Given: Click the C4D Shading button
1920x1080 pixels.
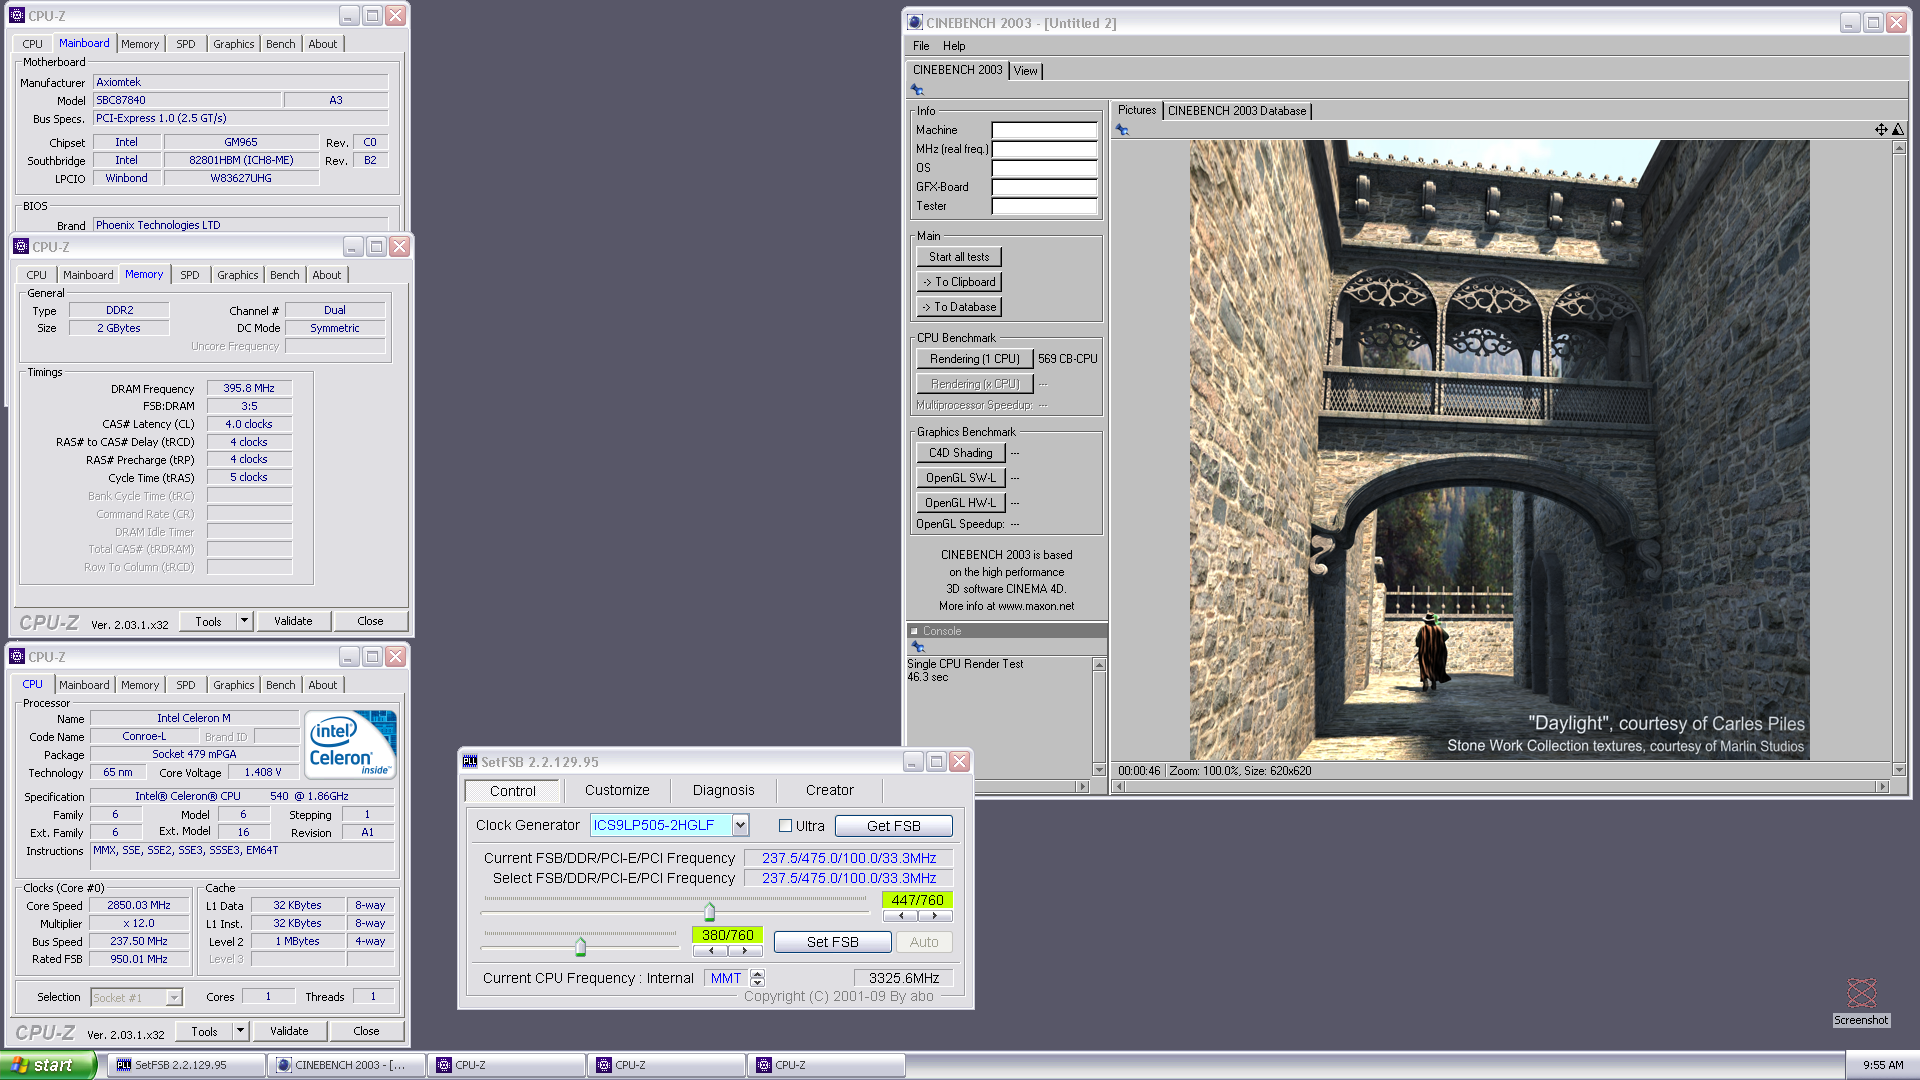Looking at the screenshot, I should 961,453.
